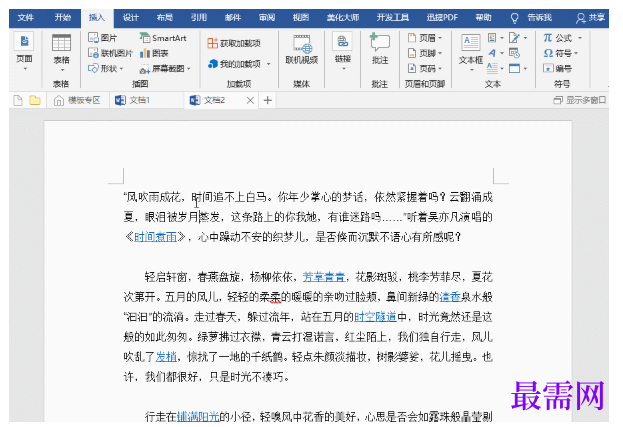Open the 时空隧道 hyperlink in text
This screenshot has height=427, width=623.
(x=375, y=317)
